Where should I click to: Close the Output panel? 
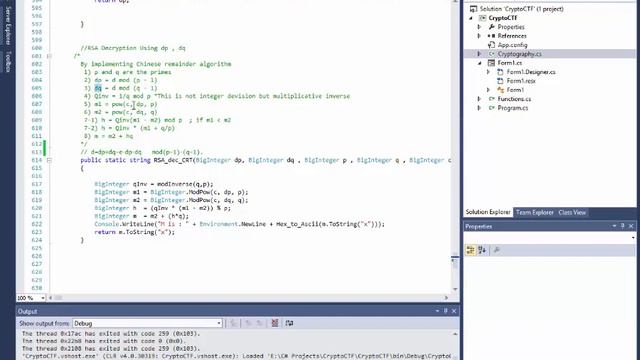click(454, 311)
